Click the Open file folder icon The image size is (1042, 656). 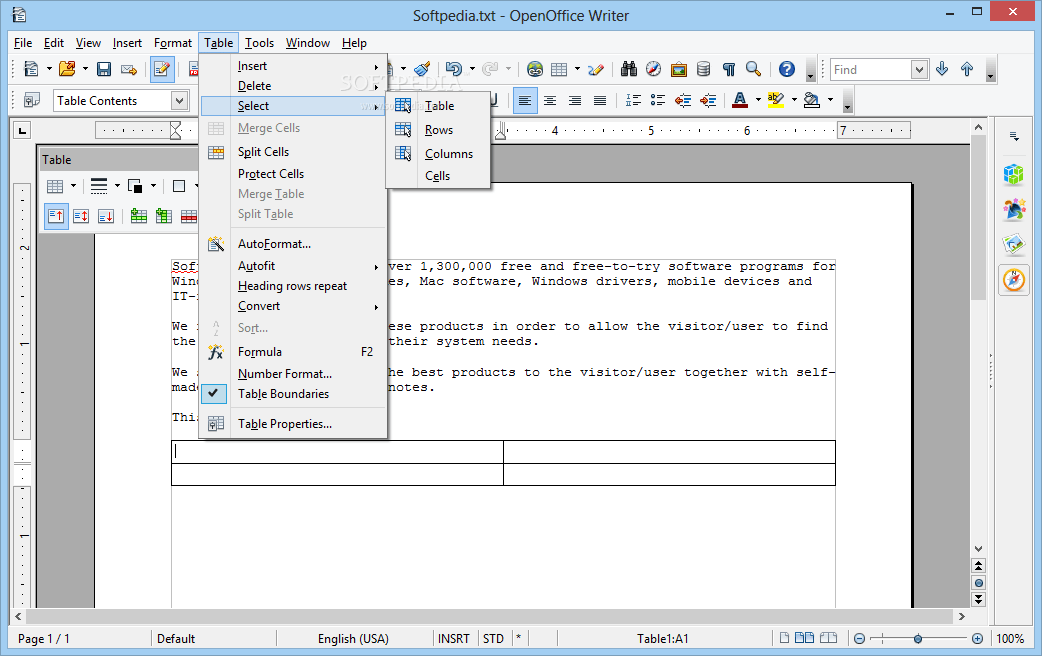(67, 69)
